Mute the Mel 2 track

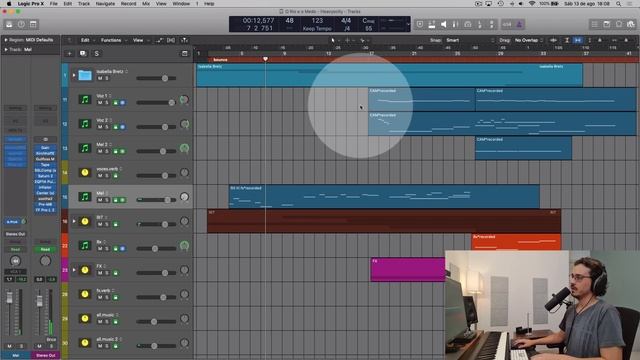click(x=100, y=151)
